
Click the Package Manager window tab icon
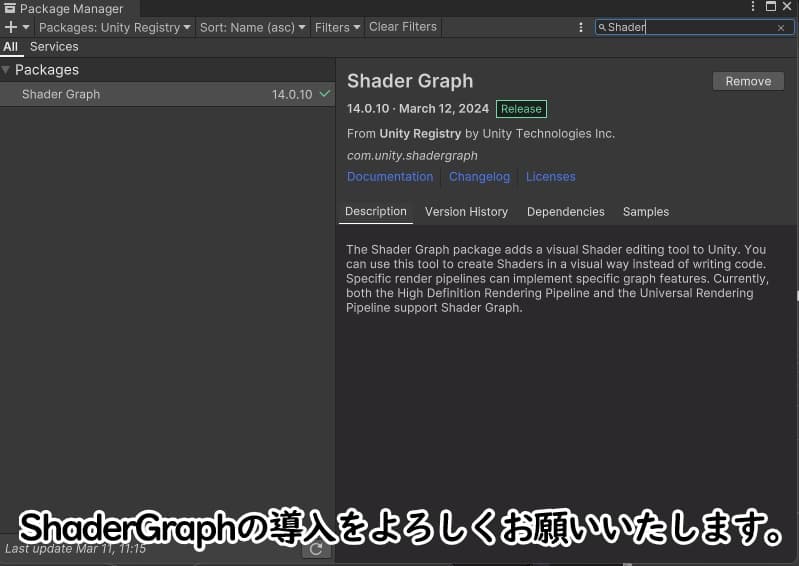(10, 8)
